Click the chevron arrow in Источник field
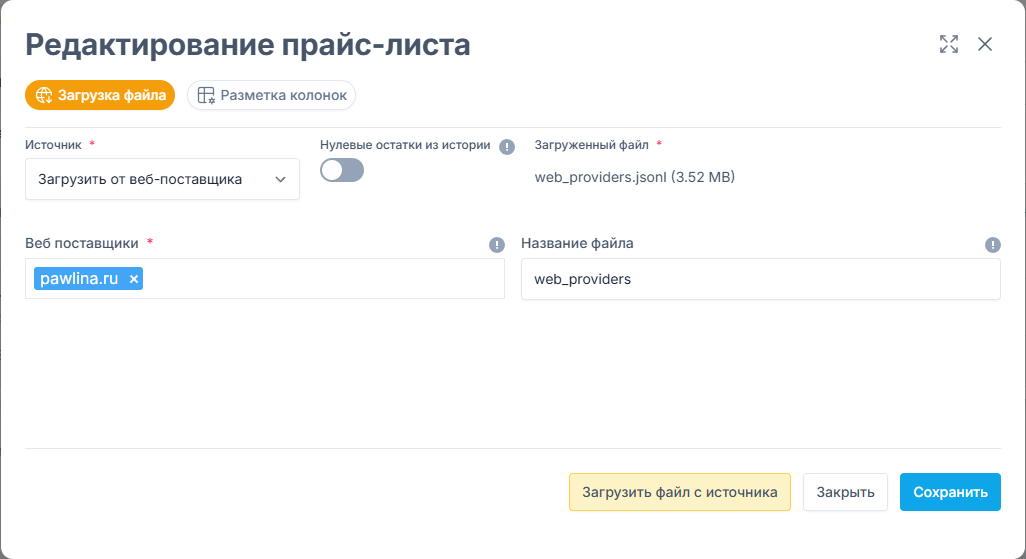The height and width of the screenshot is (559, 1026). coord(280,179)
